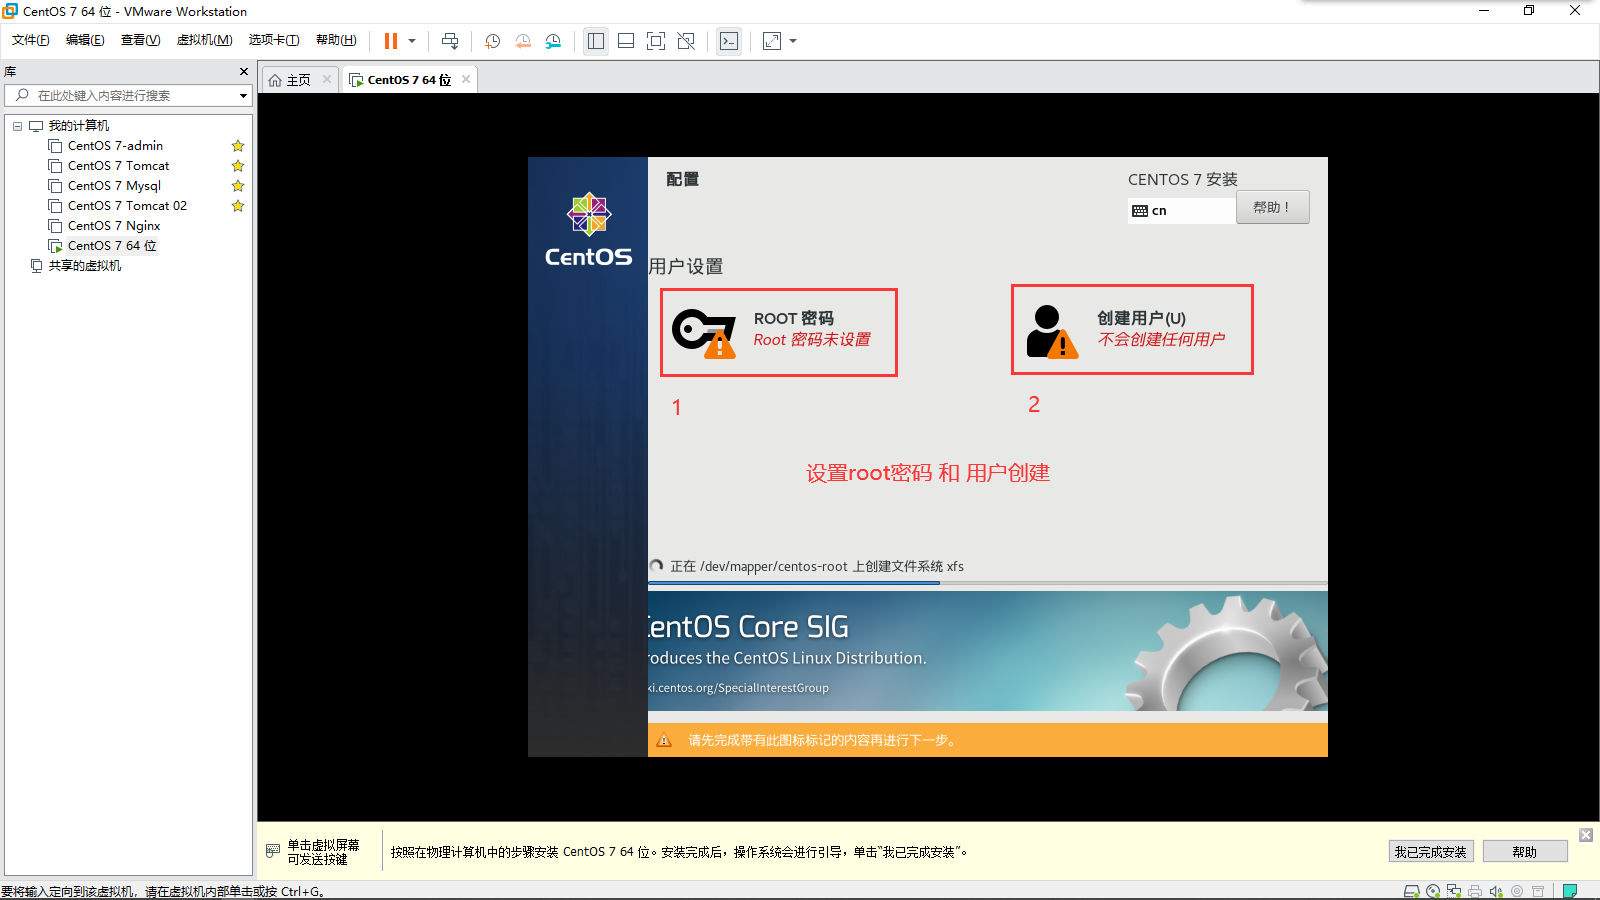
Task: Open the stretch mode dropdown arrow
Action: pyautogui.click(x=793, y=41)
